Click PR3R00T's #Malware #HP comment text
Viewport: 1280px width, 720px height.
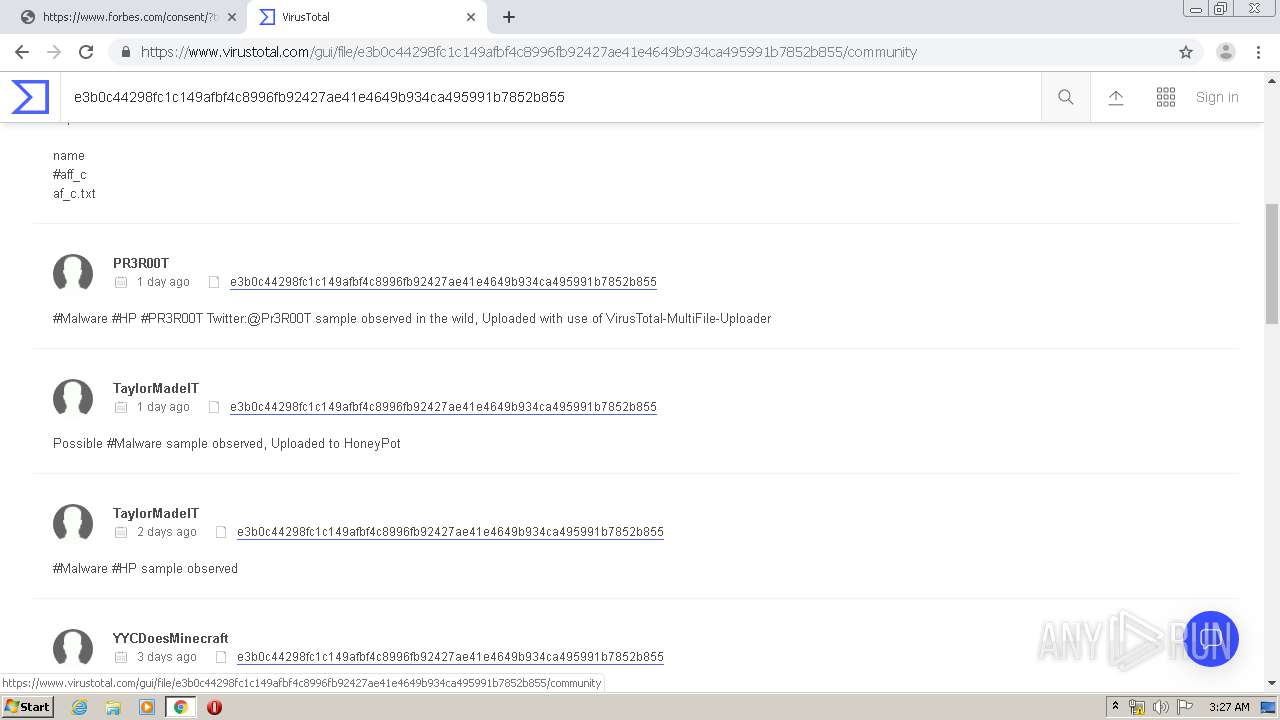(x=412, y=318)
